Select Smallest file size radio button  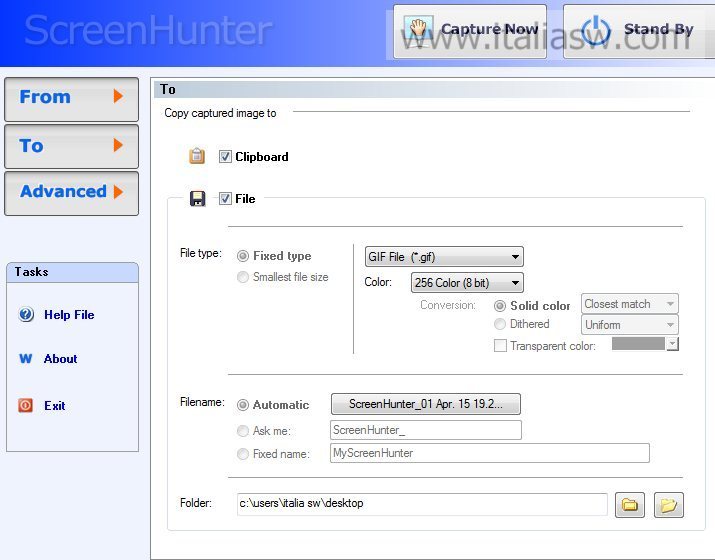[243, 277]
